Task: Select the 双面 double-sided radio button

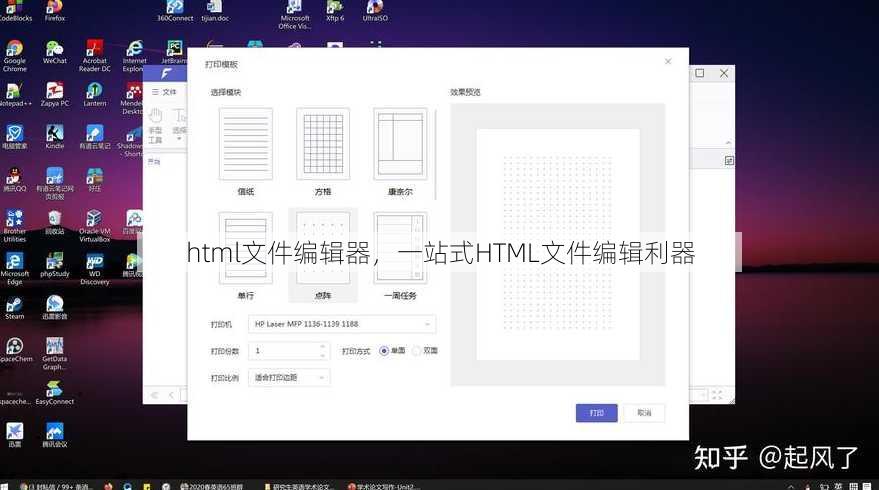Action: pyautogui.click(x=417, y=351)
